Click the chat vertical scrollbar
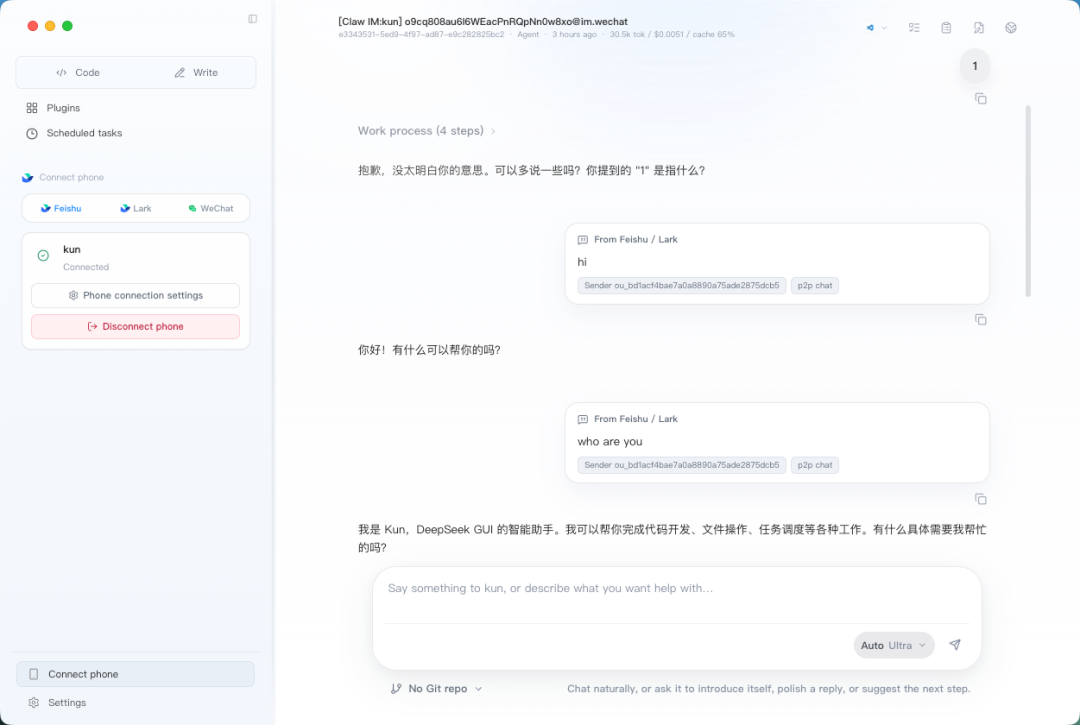This screenshot has height=725, width=1080. pos(1028,201)
